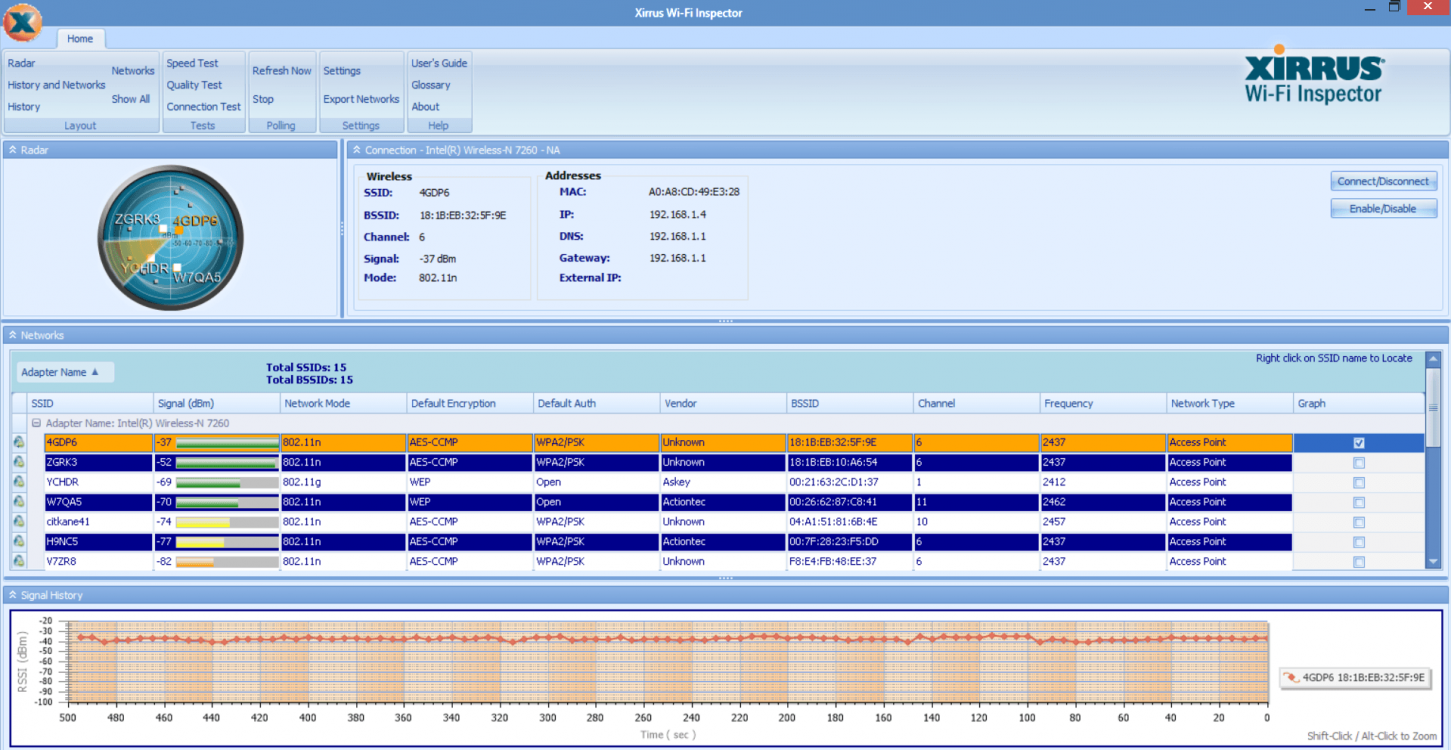1451x750 pixels.
Task: Click the Enable/Disable button
Action: click(x=1384, y=208)
